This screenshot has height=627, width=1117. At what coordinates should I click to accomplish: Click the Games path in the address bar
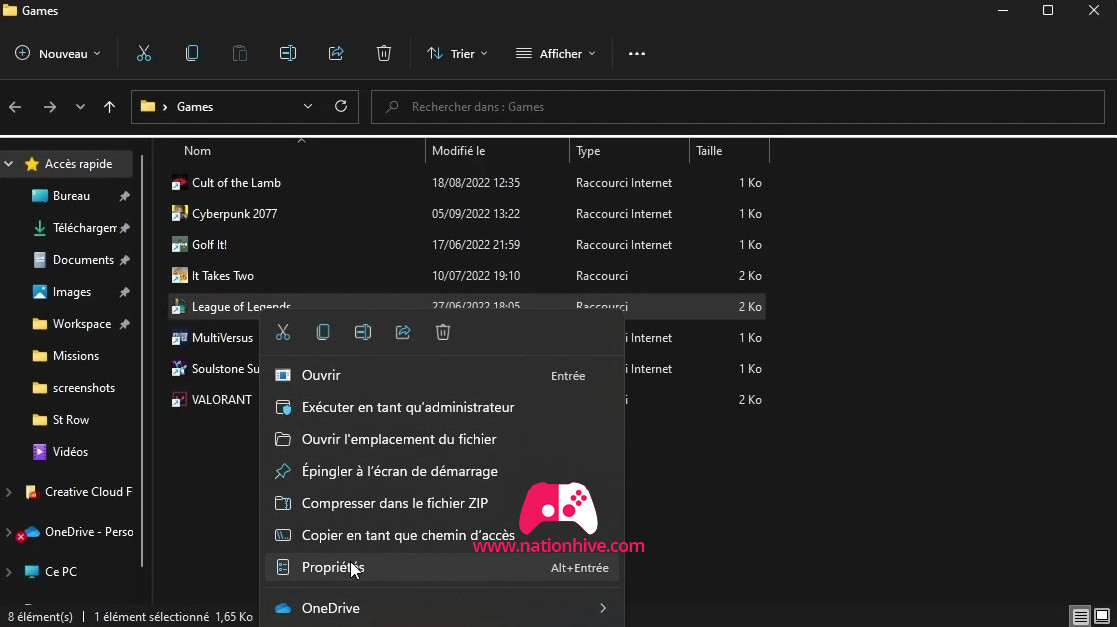pyautogui.click(x=194, y=107)
